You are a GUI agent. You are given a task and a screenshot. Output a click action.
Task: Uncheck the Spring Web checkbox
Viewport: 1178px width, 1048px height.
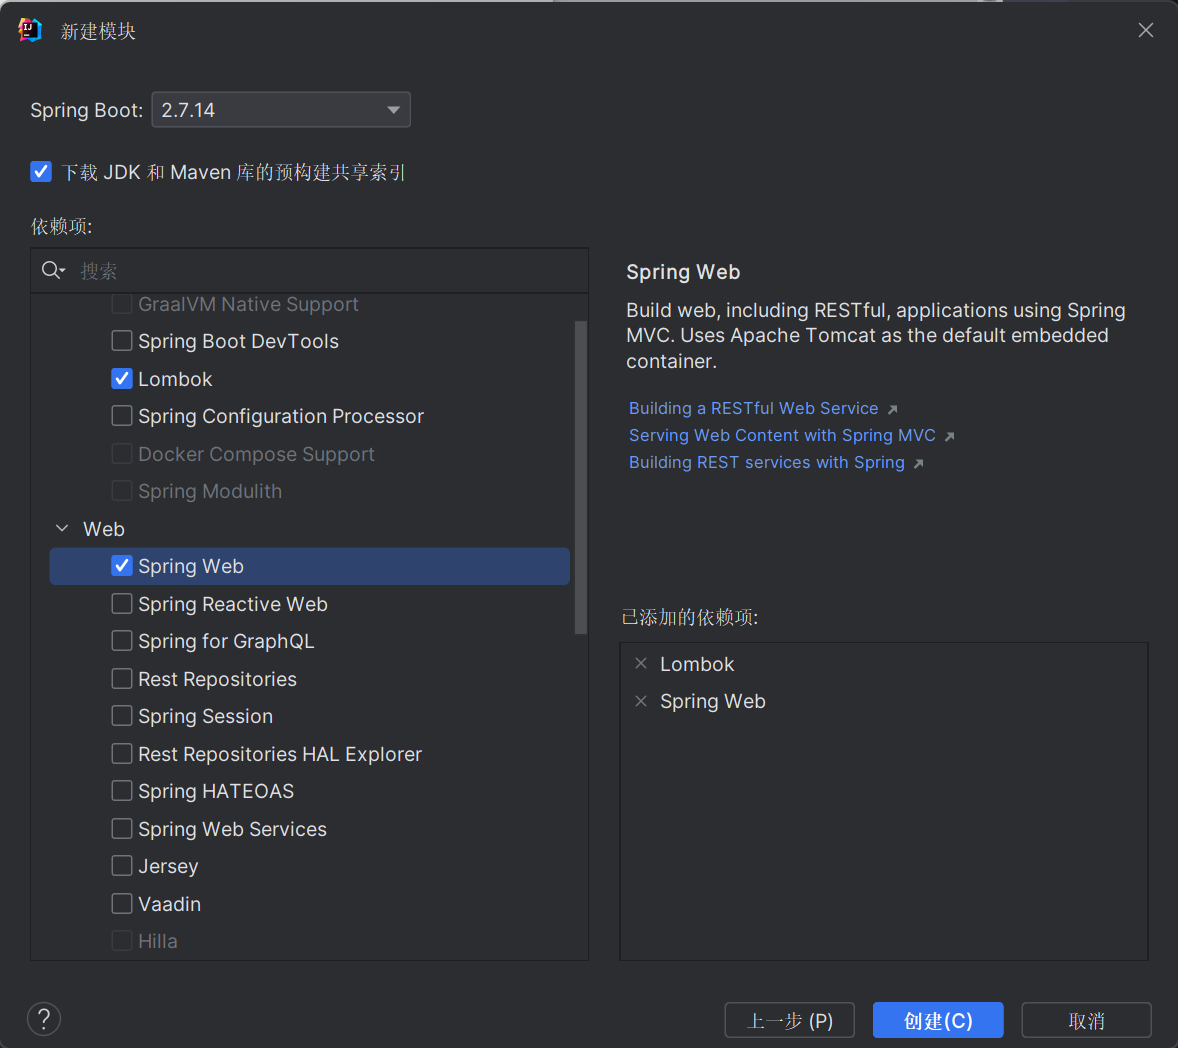coord(122,566)
